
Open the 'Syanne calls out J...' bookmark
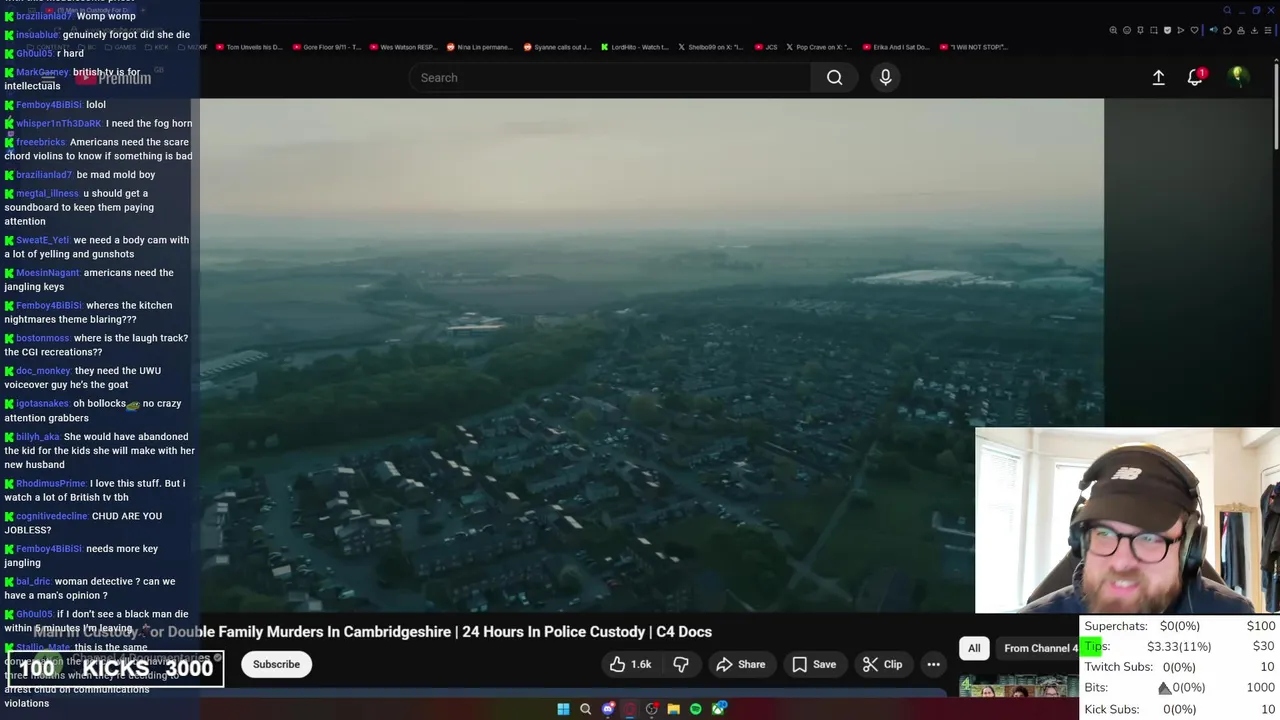[557, 47]
